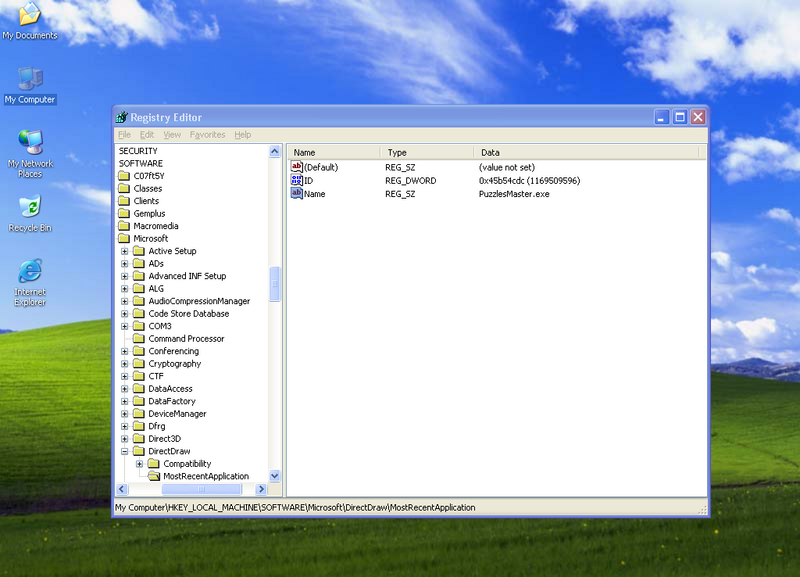Click the Classes folder icon
Screen dimensions: 800x577
124,188
